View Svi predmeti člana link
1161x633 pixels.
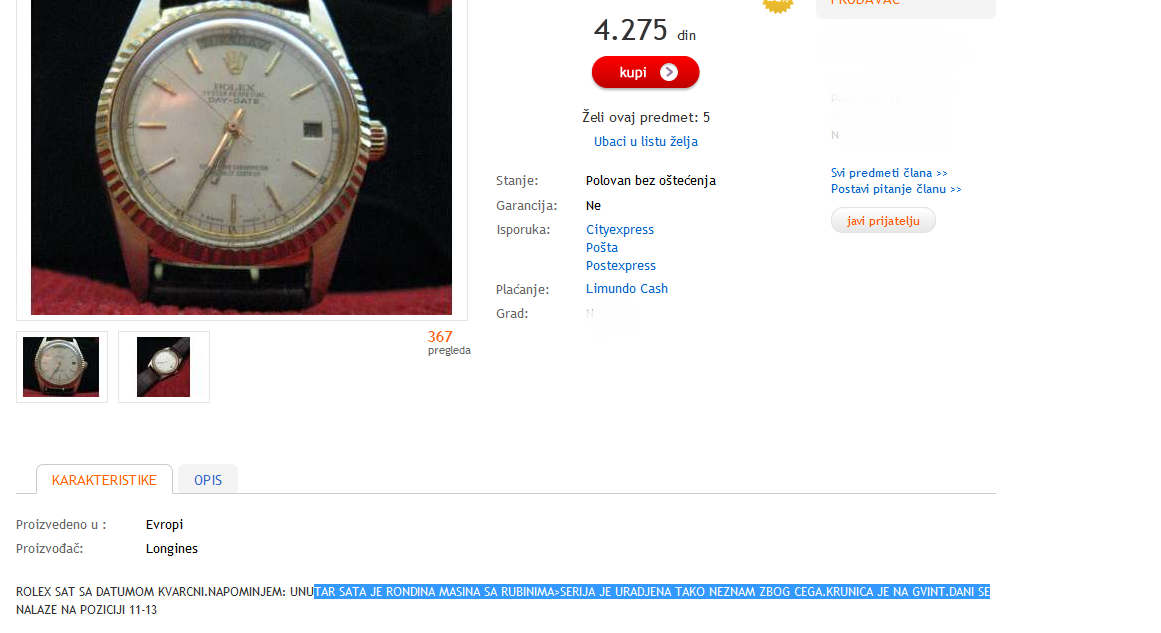[x=889, y=173]
